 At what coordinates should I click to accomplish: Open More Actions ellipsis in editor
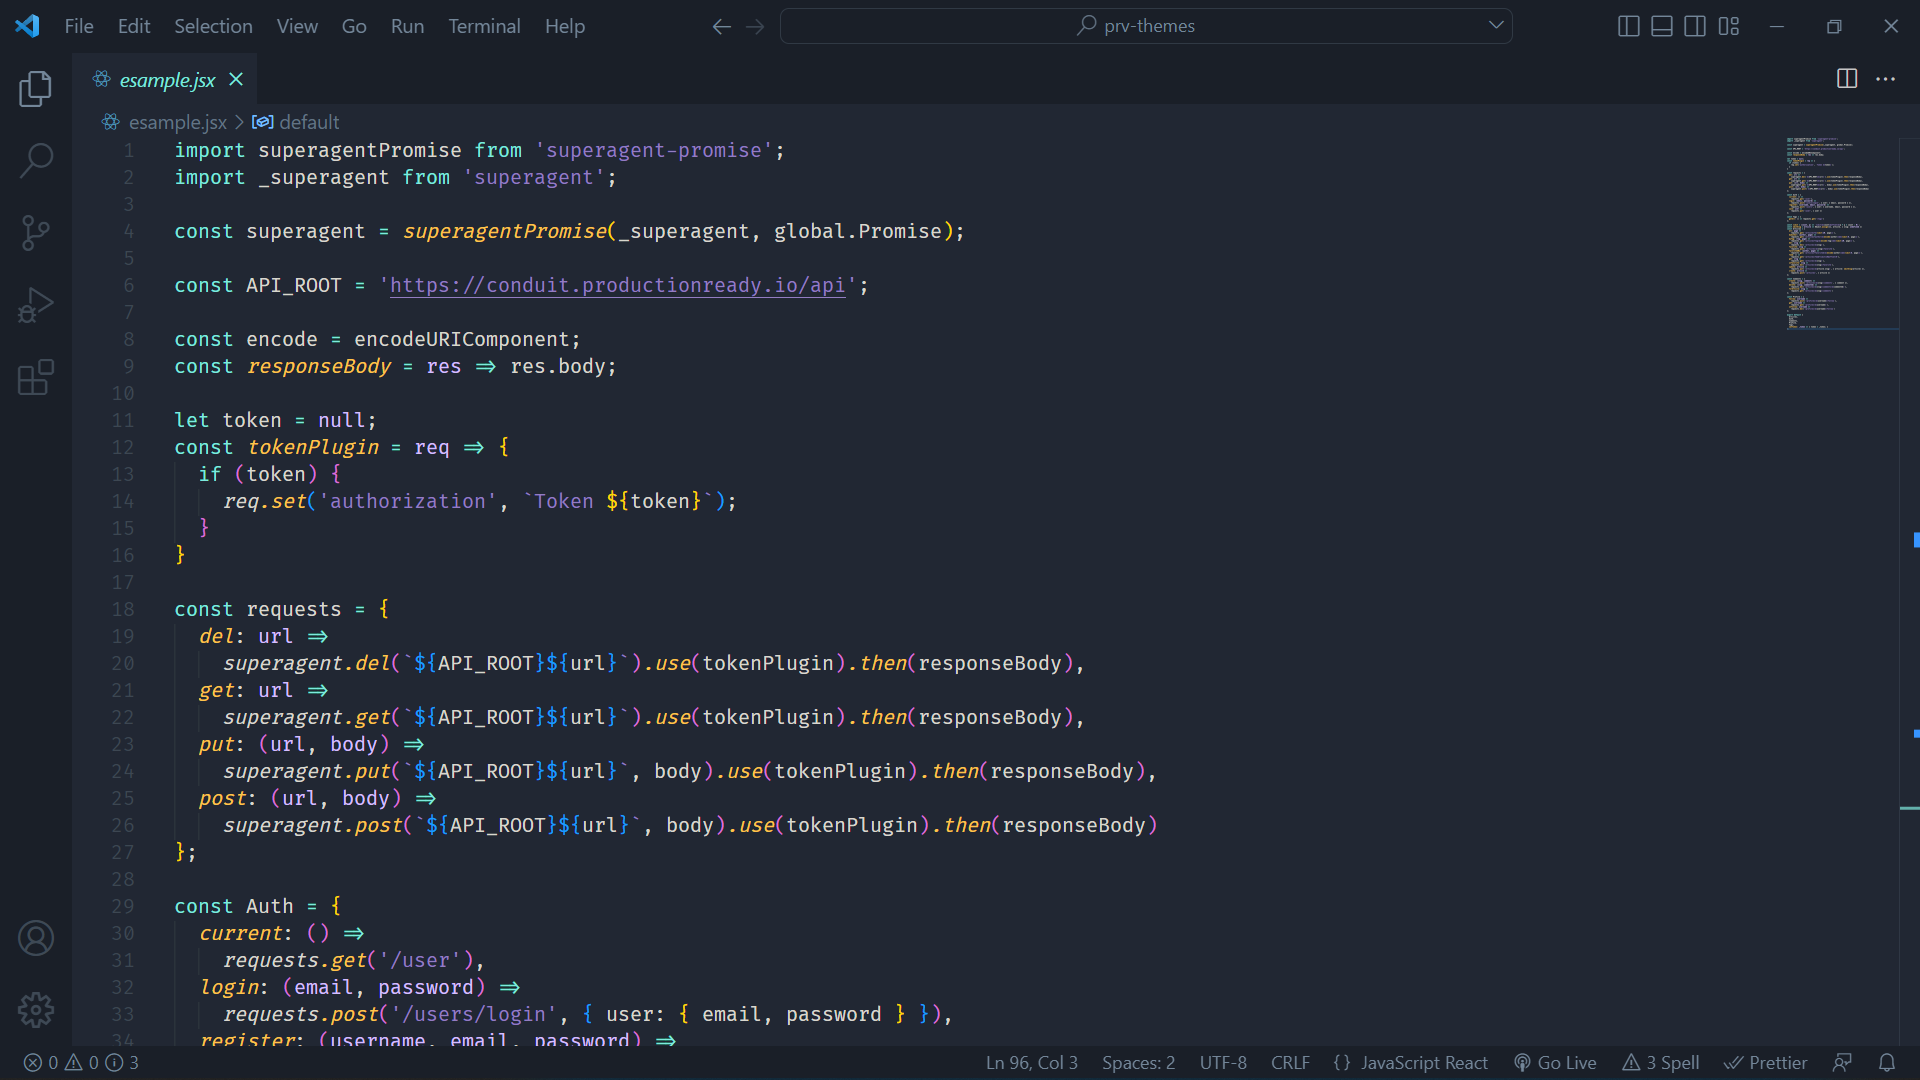tap(1885, 79)
